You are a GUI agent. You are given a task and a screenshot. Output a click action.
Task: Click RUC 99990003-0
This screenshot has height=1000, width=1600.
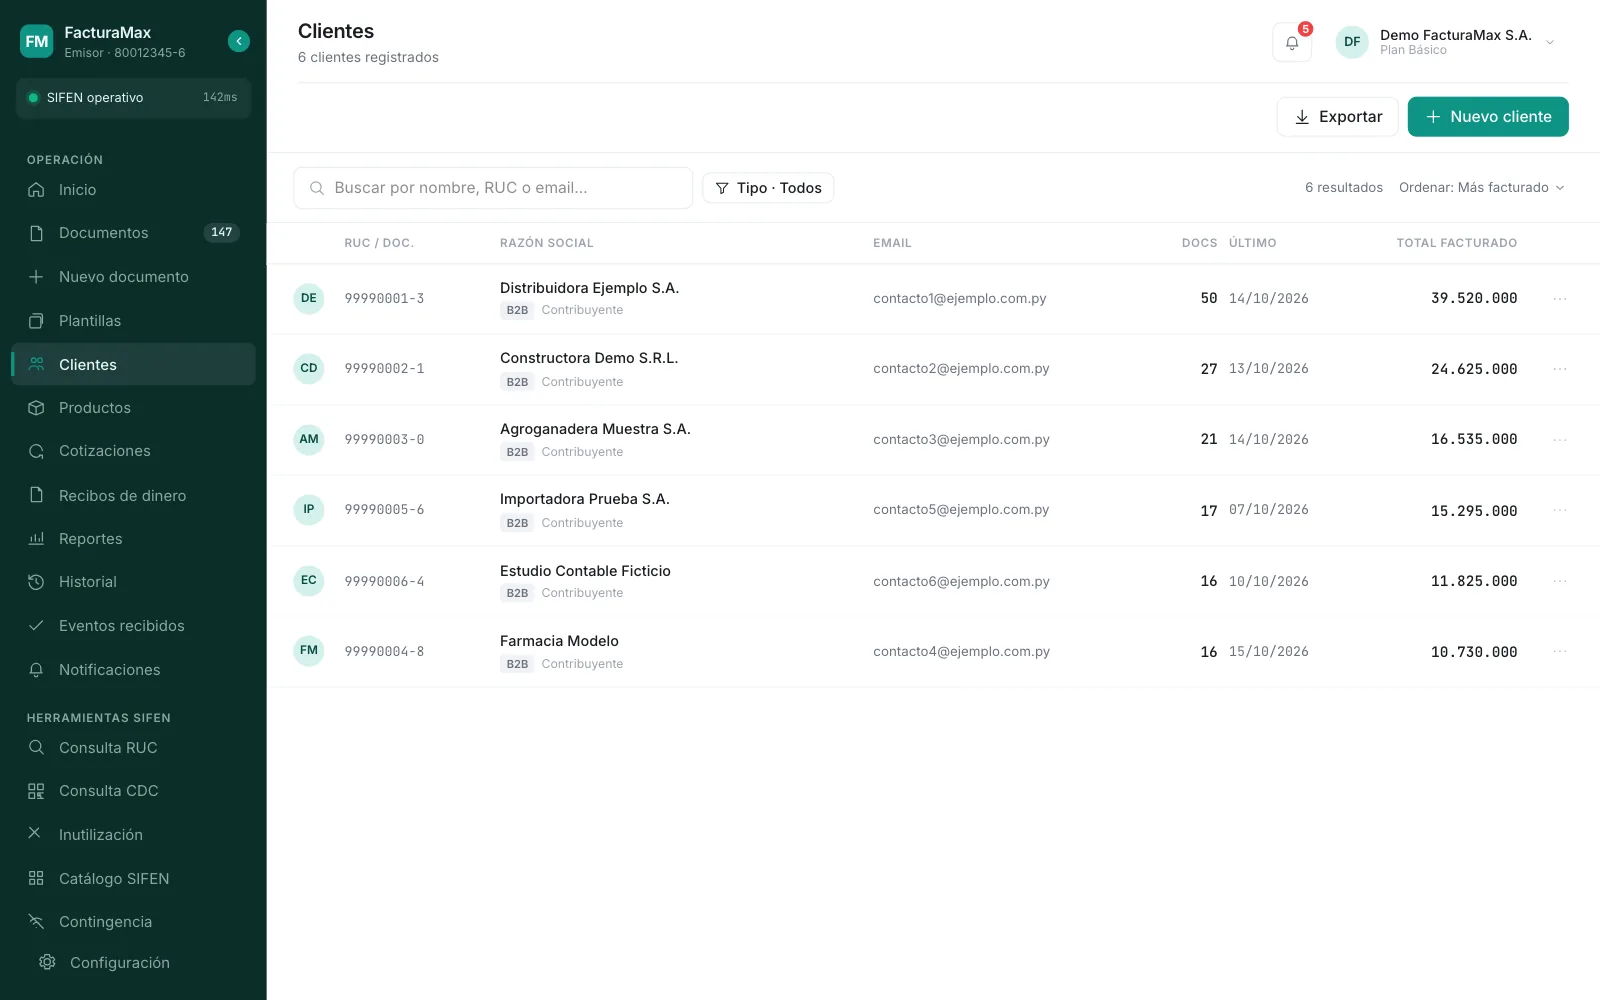tap(384, 440)
